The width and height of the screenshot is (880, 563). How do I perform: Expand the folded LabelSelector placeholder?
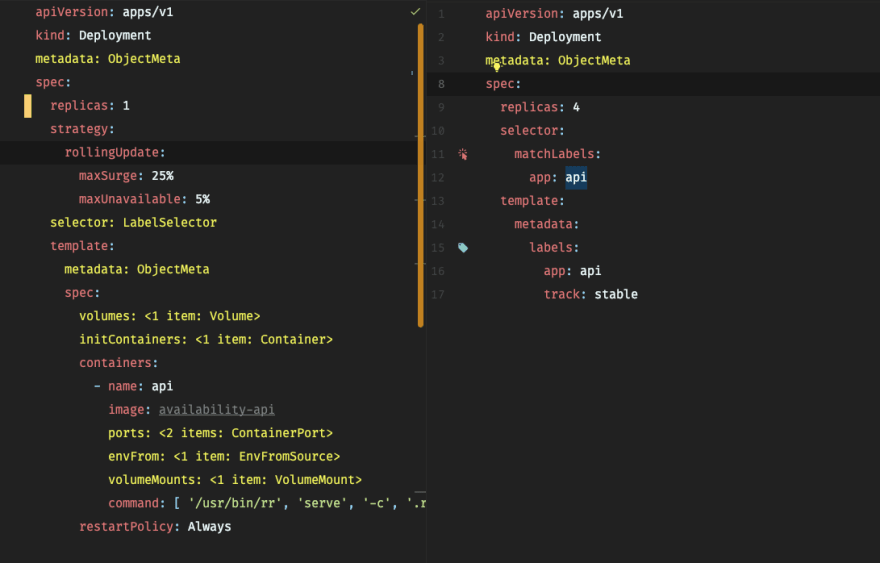[x=169, y=222]
